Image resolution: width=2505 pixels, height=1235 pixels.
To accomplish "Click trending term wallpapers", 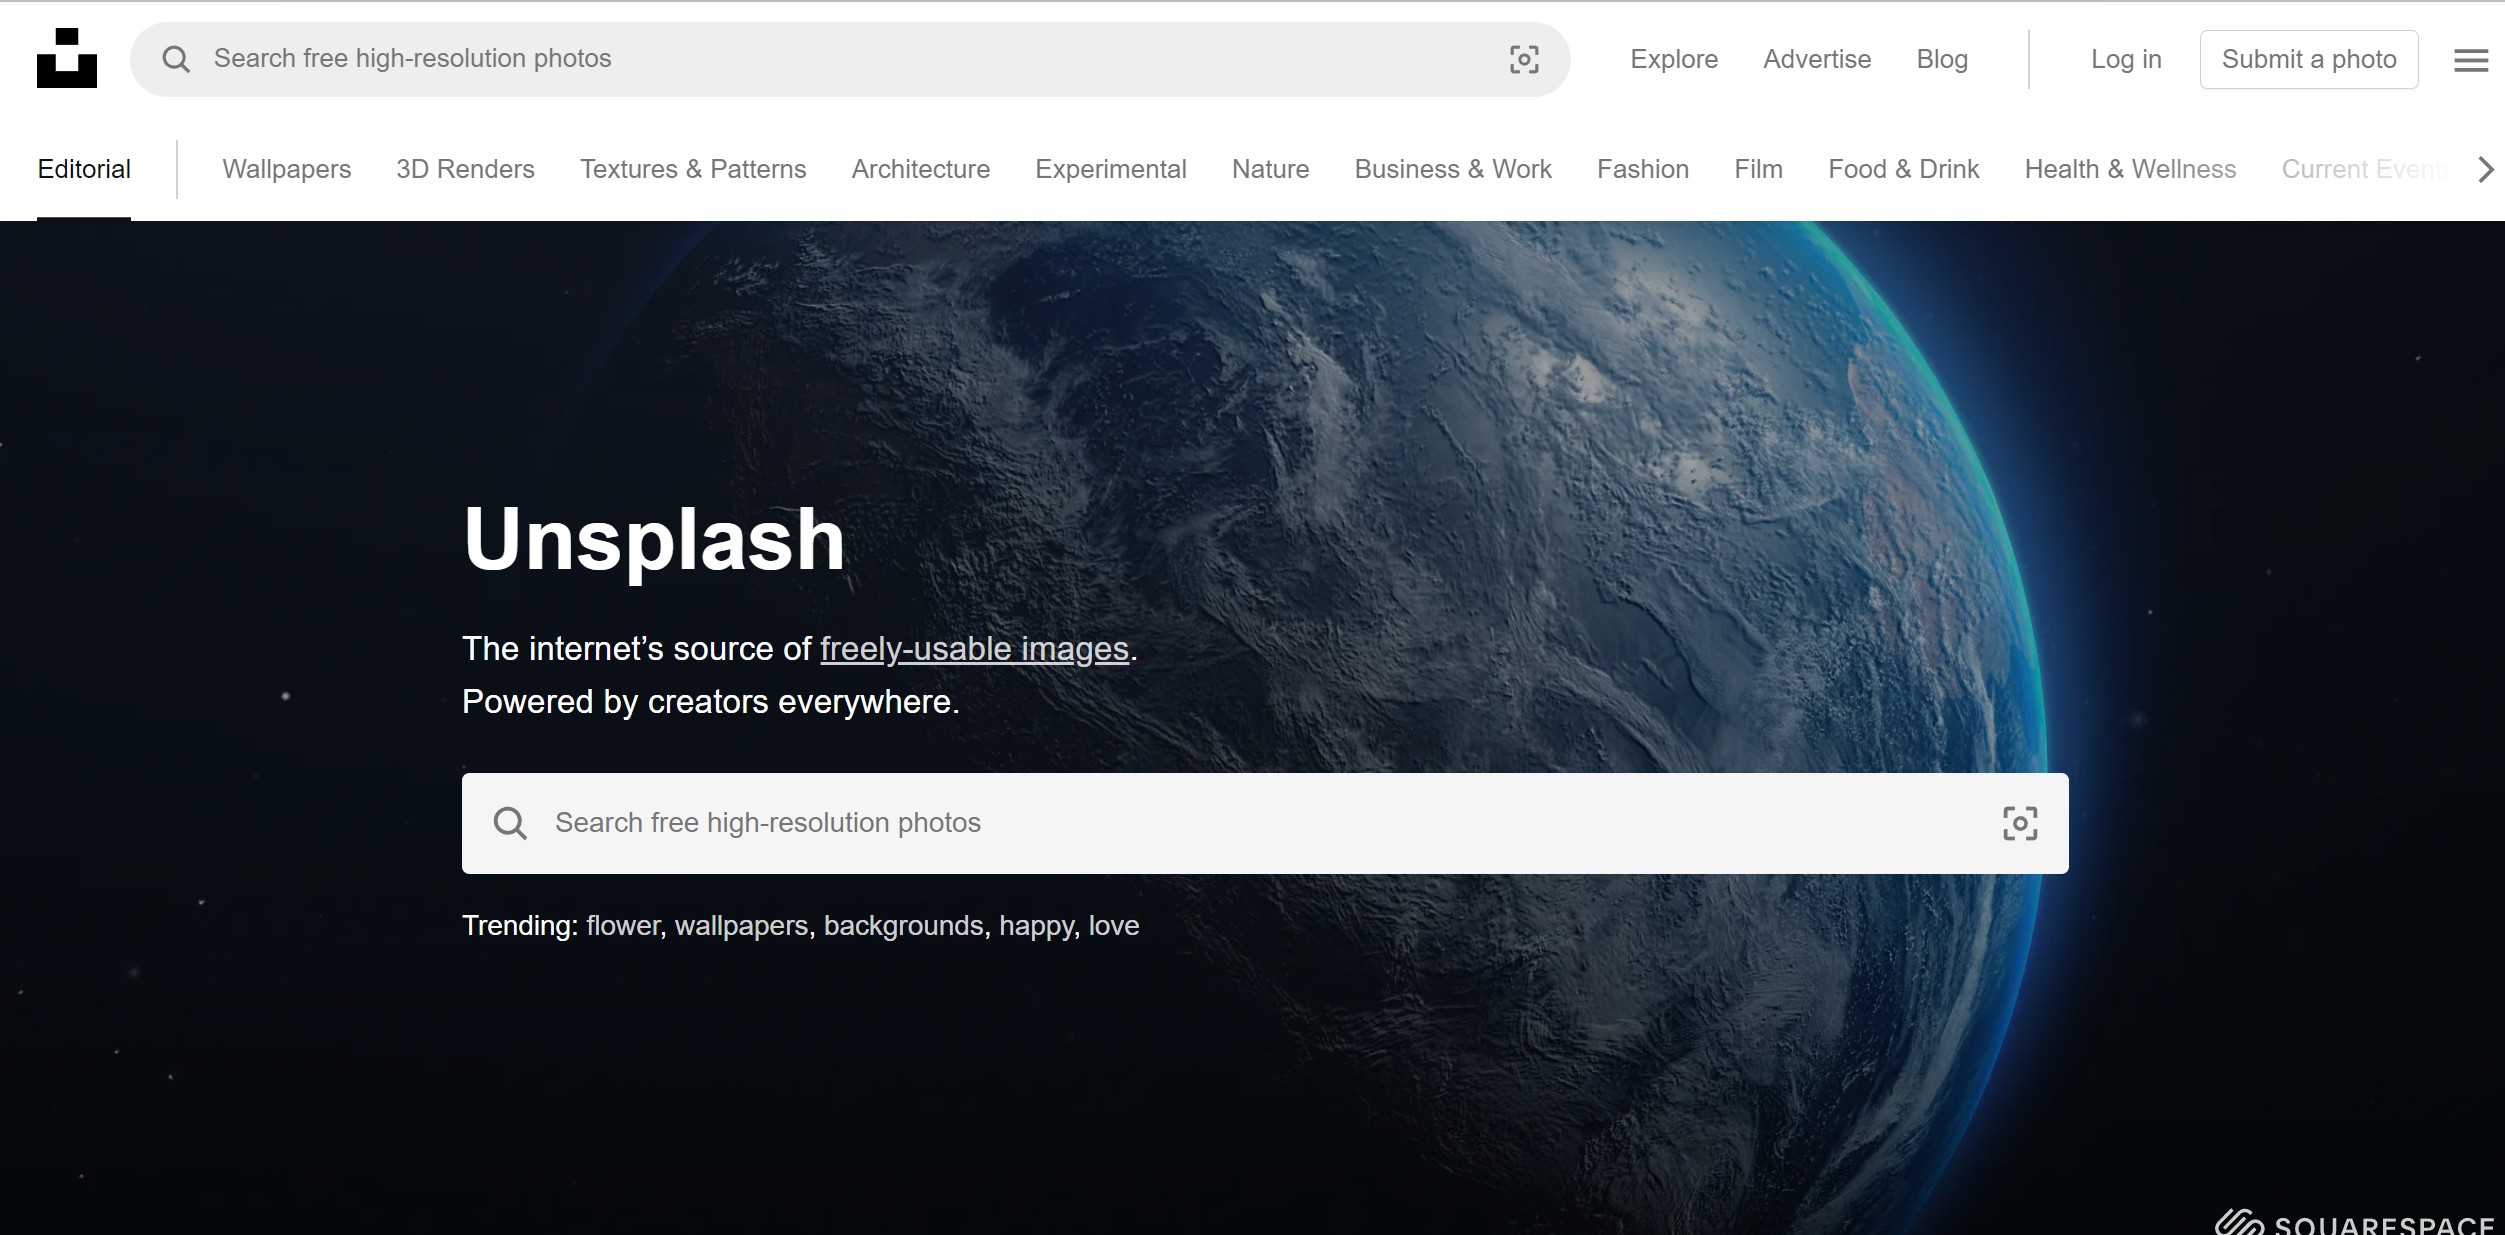I will [x=741, y=926].
